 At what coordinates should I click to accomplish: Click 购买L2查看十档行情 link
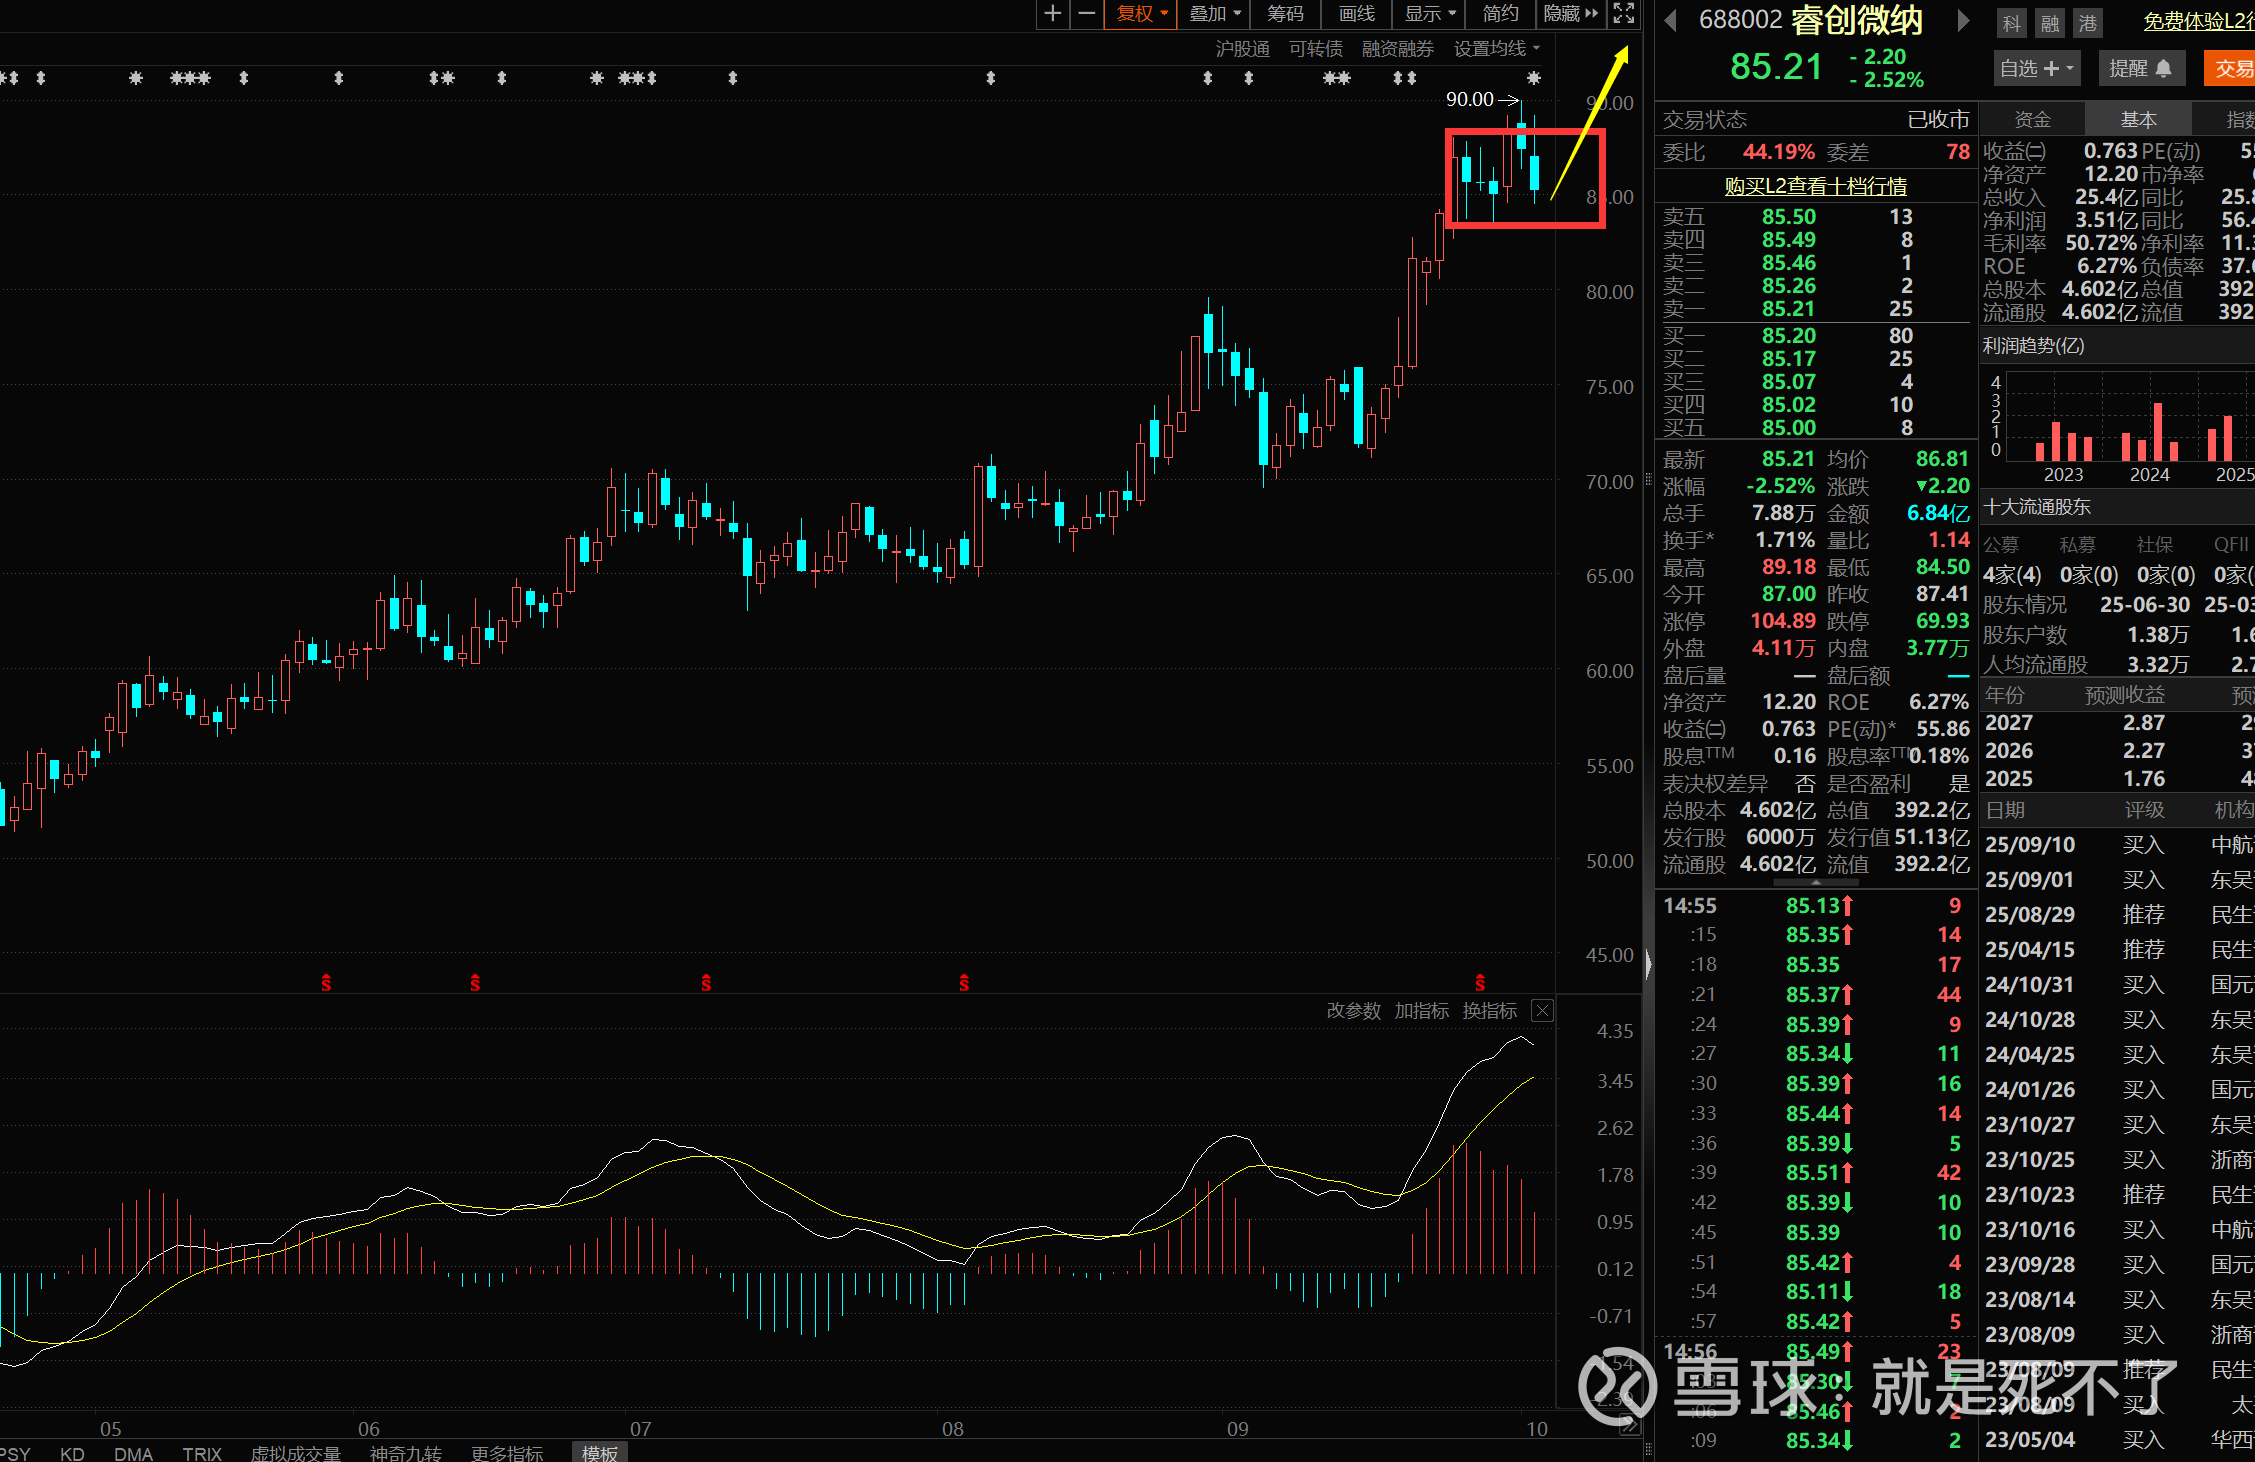point(1815,186)
